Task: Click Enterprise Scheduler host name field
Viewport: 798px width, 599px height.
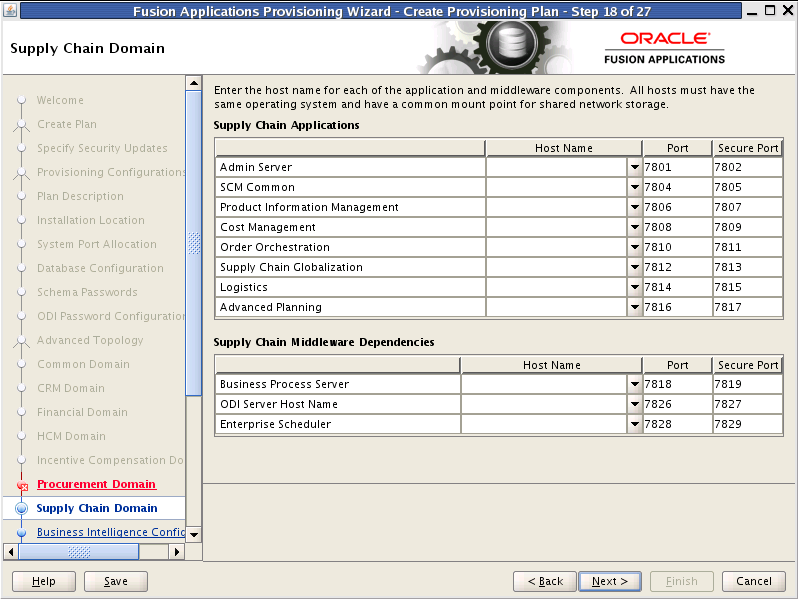Action: [x=544, y=424]
